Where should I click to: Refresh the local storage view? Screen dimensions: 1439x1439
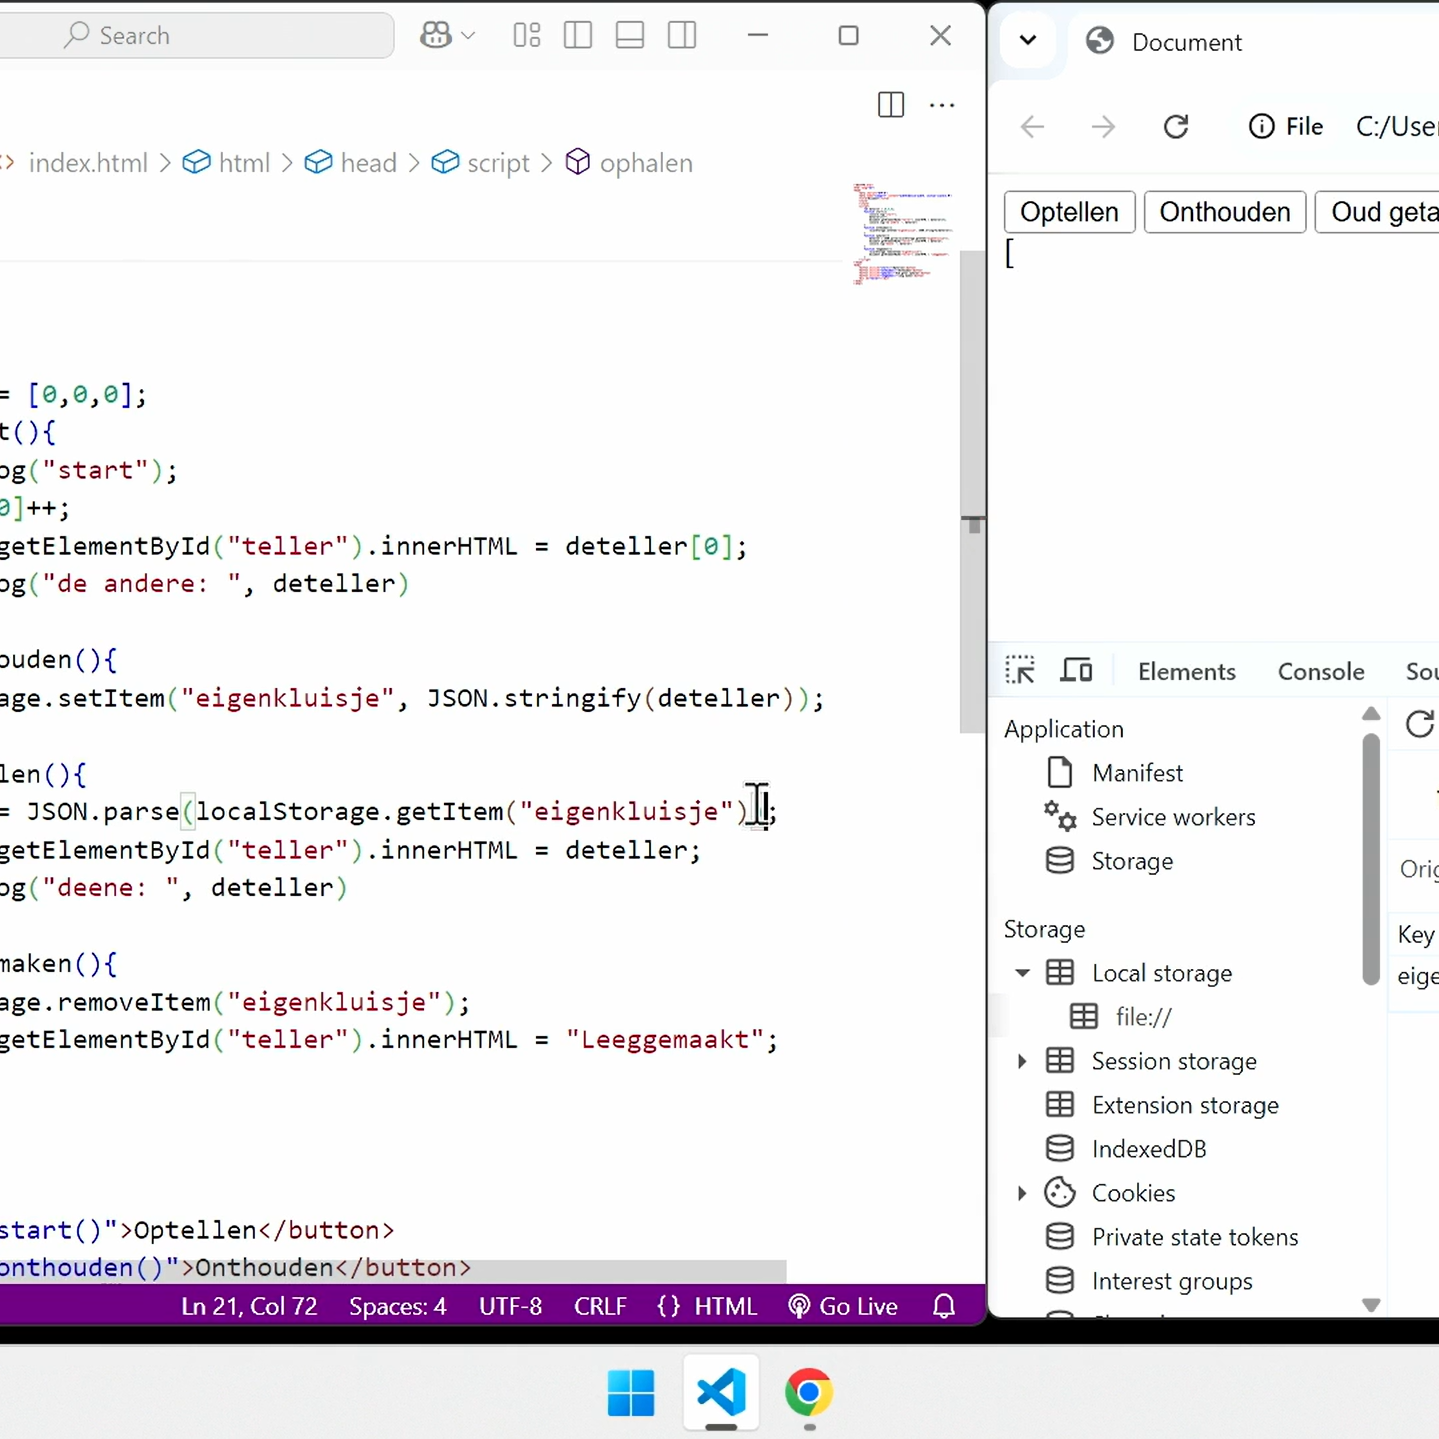tap(1419, 724)
